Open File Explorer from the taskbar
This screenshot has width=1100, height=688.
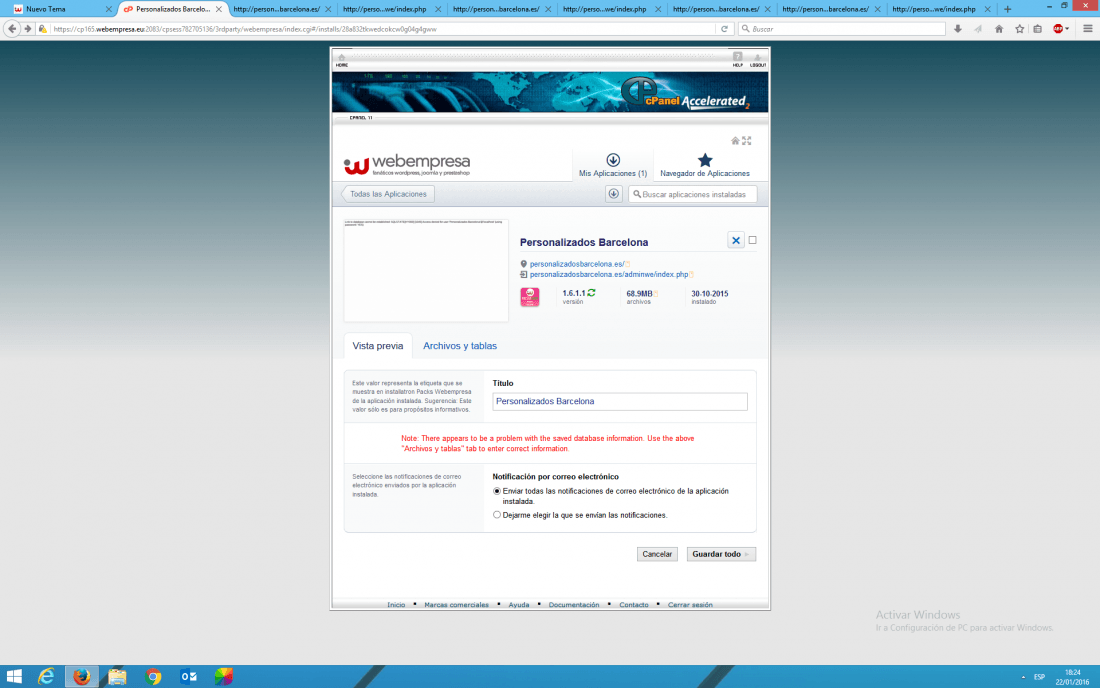(117, 676)
